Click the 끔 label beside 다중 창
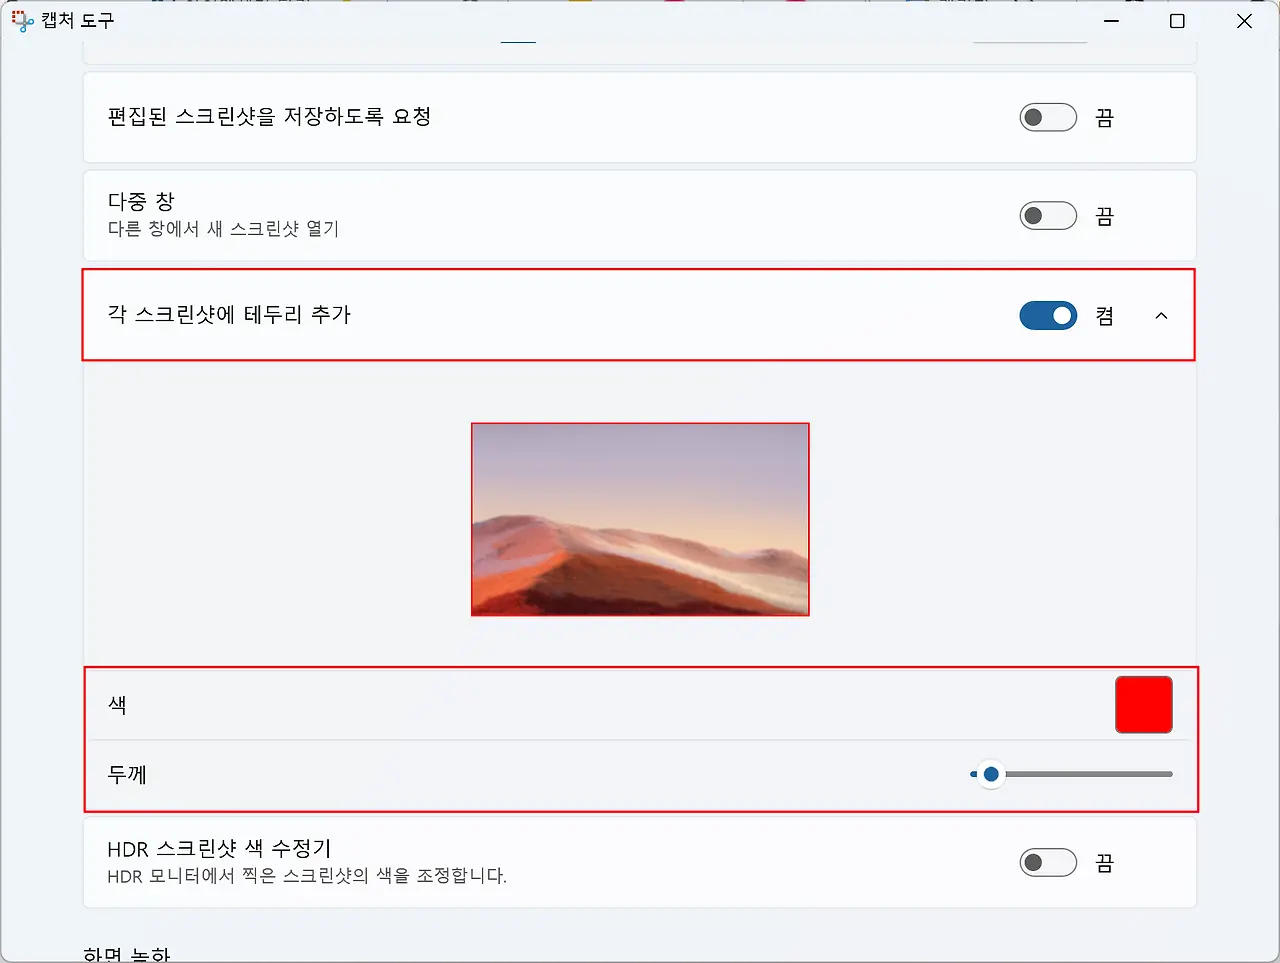This screenshot has width=1280, height=963. [x=1103, y=215]
